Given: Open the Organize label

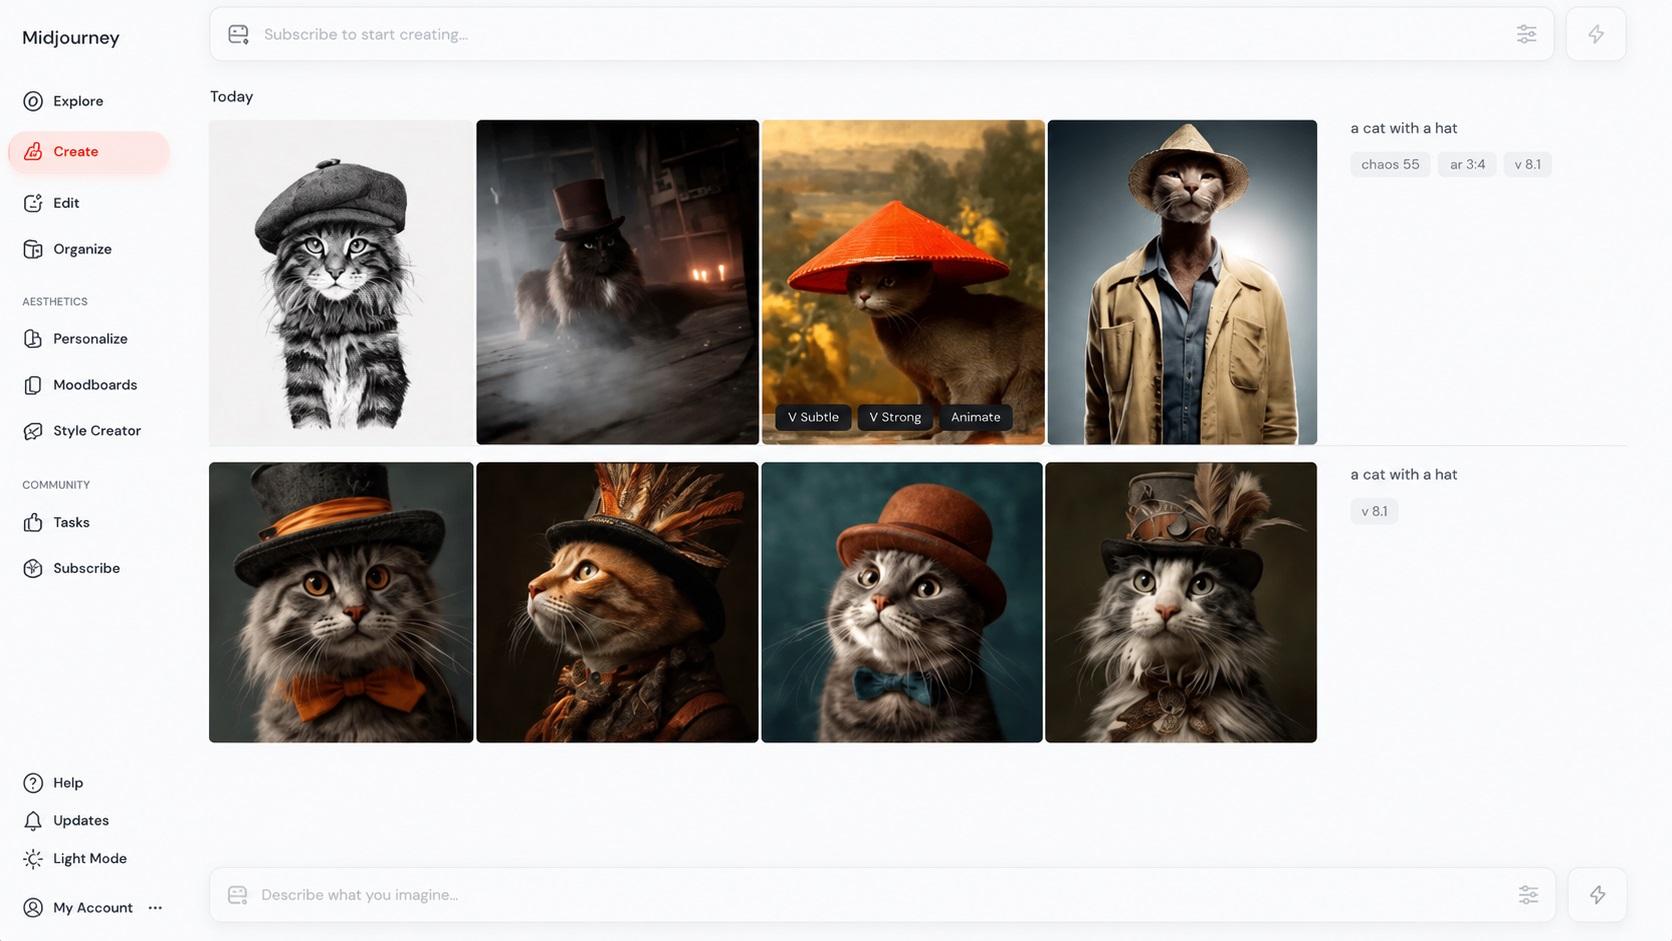Looking at the screenshot, I should click(82, 249).
